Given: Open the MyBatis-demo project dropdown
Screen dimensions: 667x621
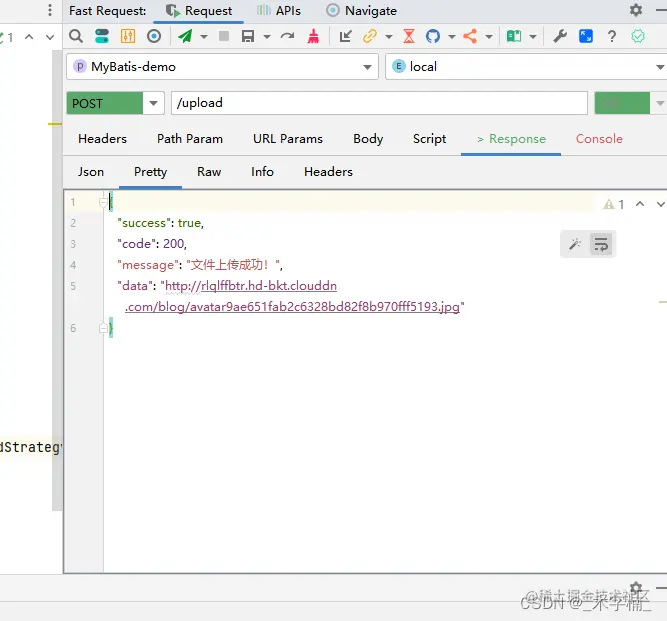Looking at the screenshot, I should [x=222, y=67].
